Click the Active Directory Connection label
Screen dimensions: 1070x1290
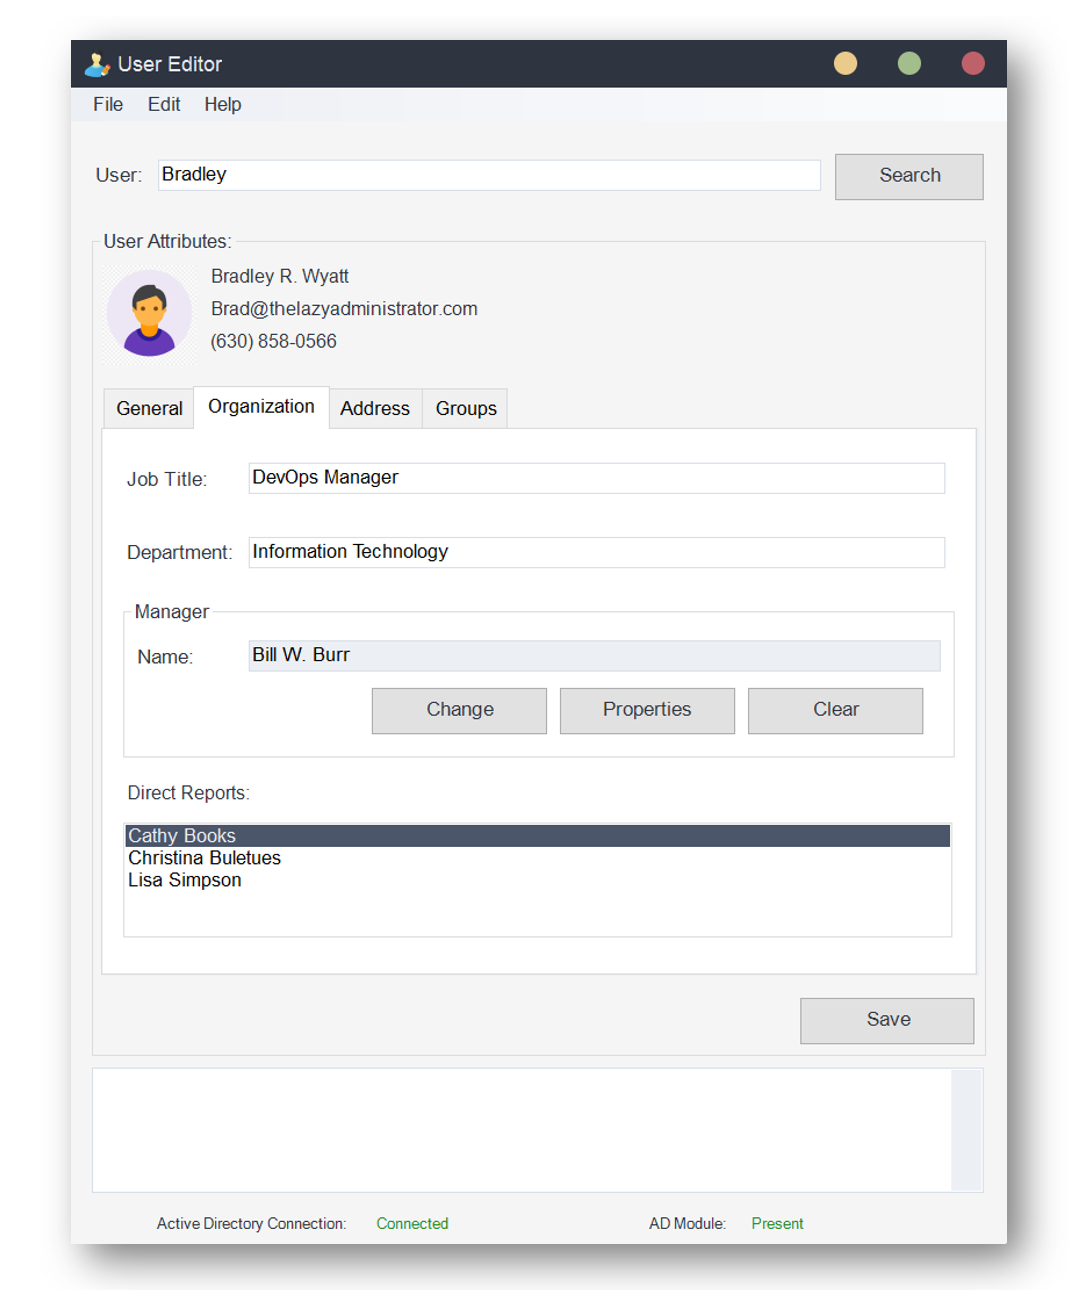pyautogui.click(x=251, y=1223)
